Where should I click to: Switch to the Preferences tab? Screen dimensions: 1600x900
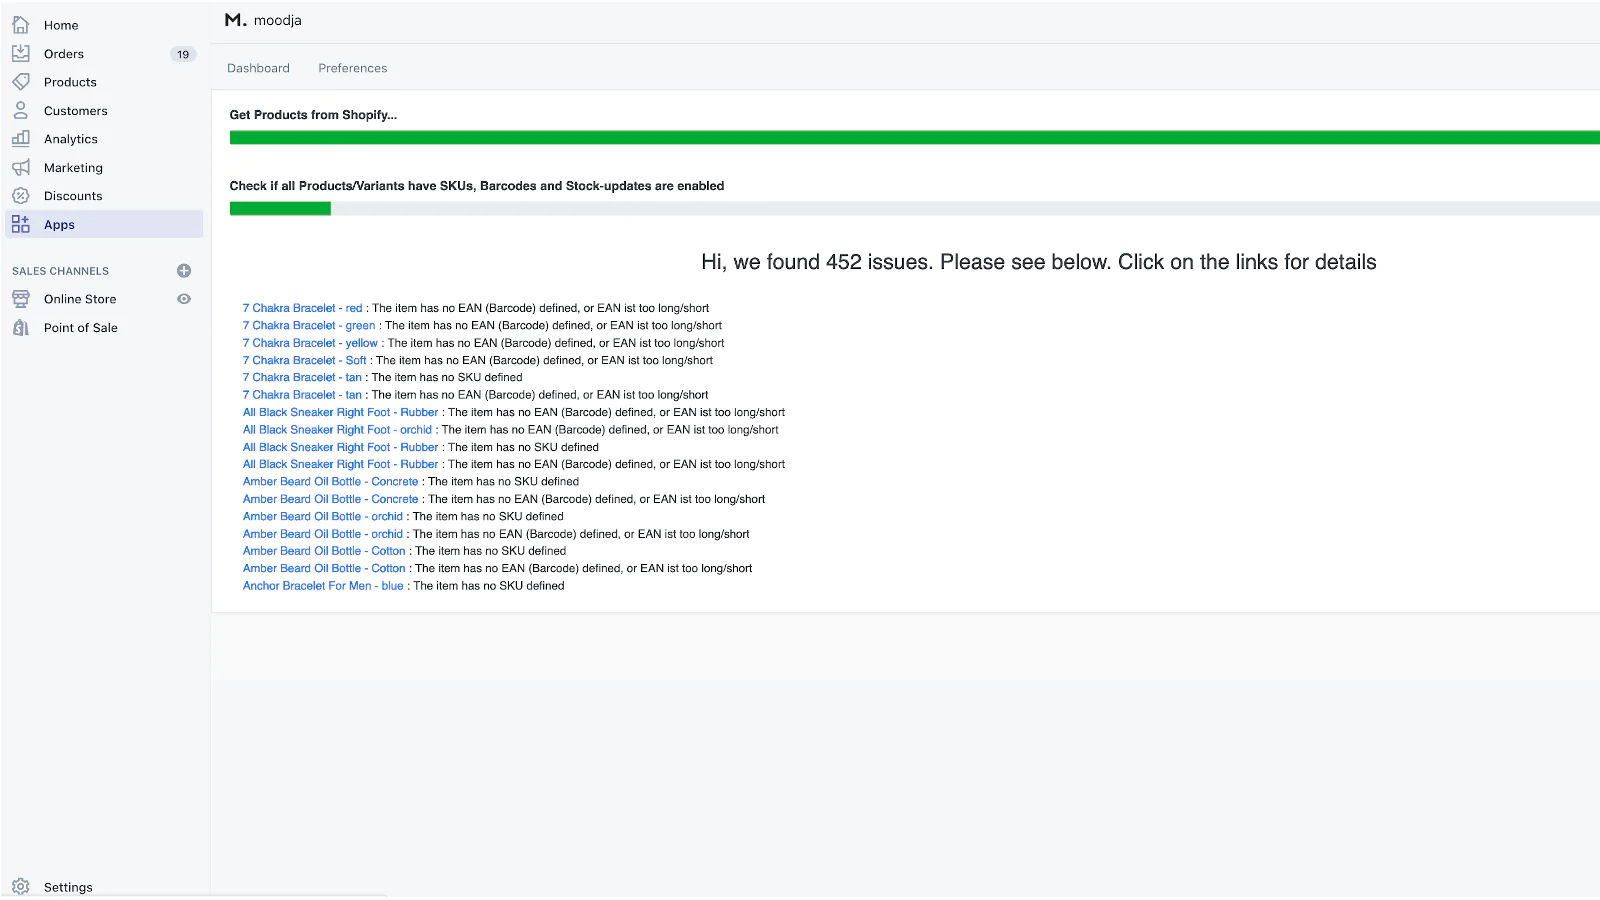pos(353,68)
